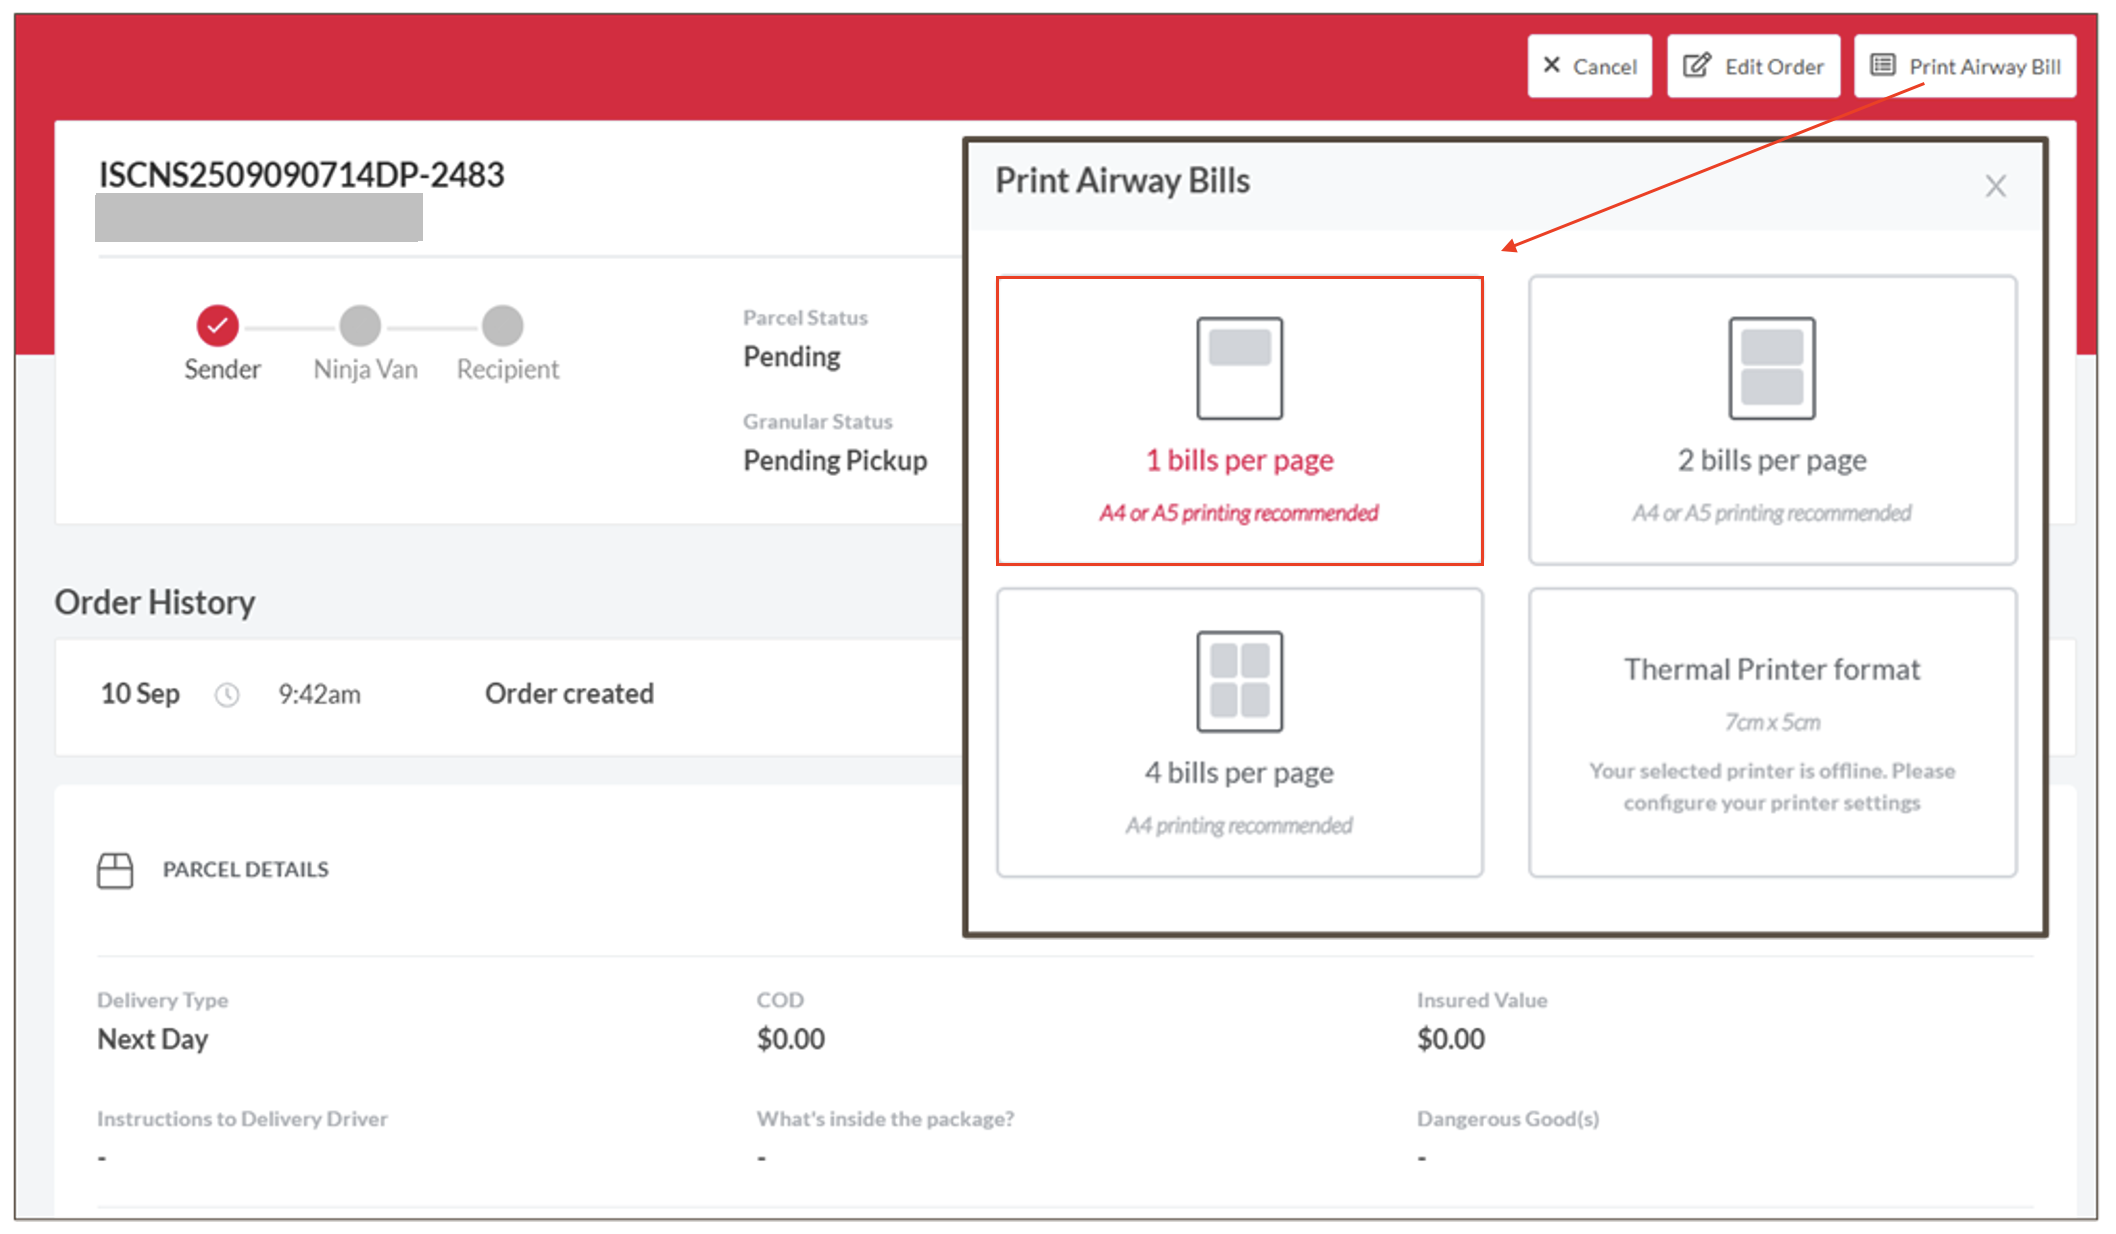
Task: Click the parcel box icon
Action: click(115, 870)
